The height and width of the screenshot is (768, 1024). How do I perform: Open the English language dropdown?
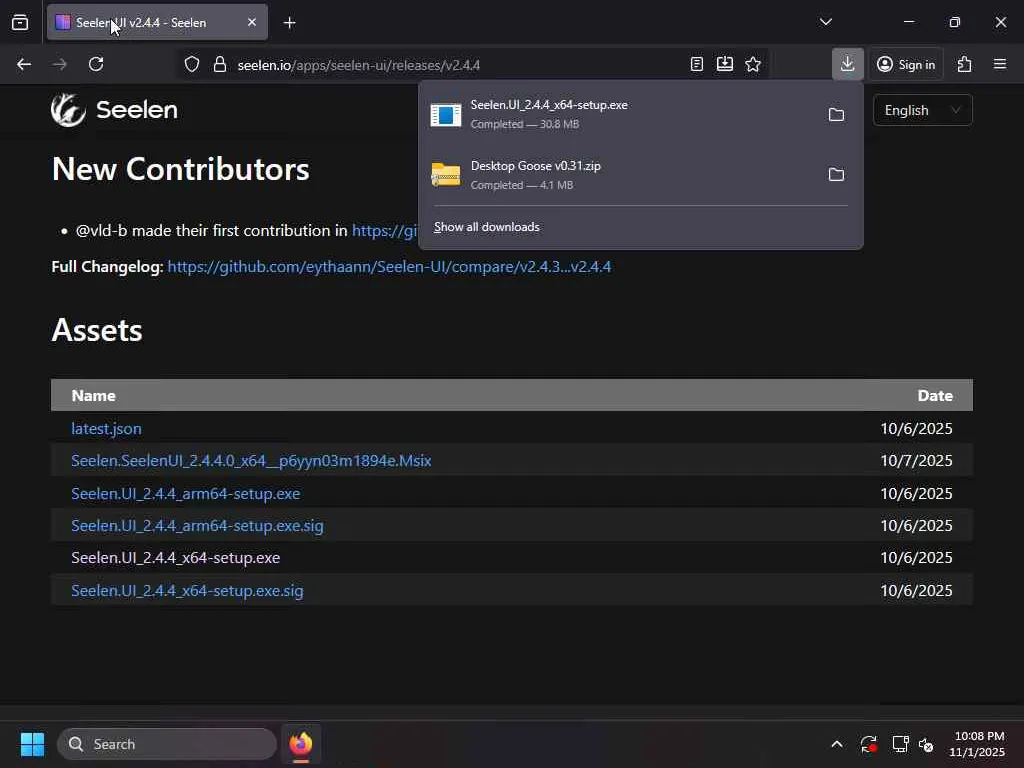[x=922, y=110]
